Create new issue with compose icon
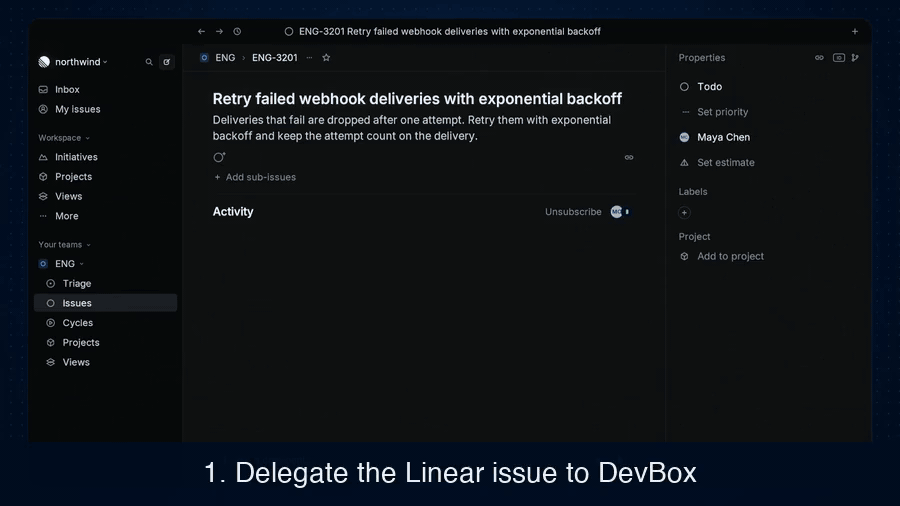The height and width of the screenshot is (506, 900). click(166, 62)
